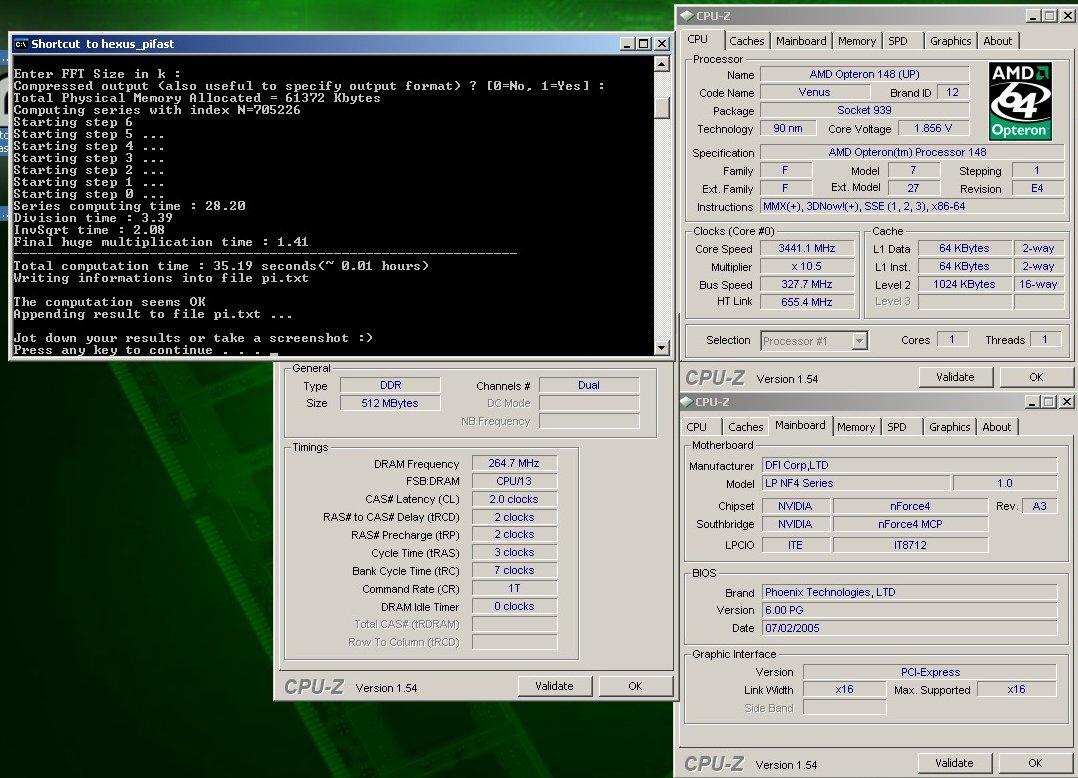Click the Multiplier x 10.5 value
This screenshot has width=1078, height=778.
coord(807,267)
